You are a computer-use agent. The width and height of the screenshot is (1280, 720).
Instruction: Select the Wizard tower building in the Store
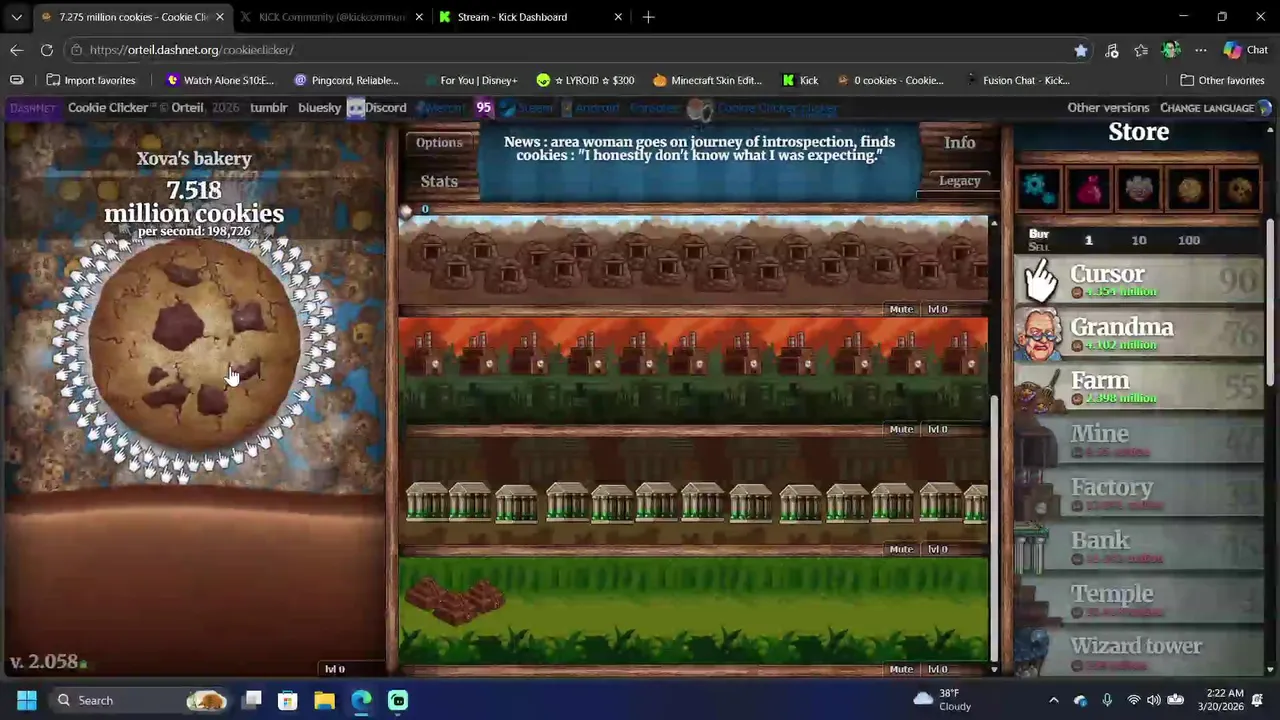click(x=1139, y=652)
